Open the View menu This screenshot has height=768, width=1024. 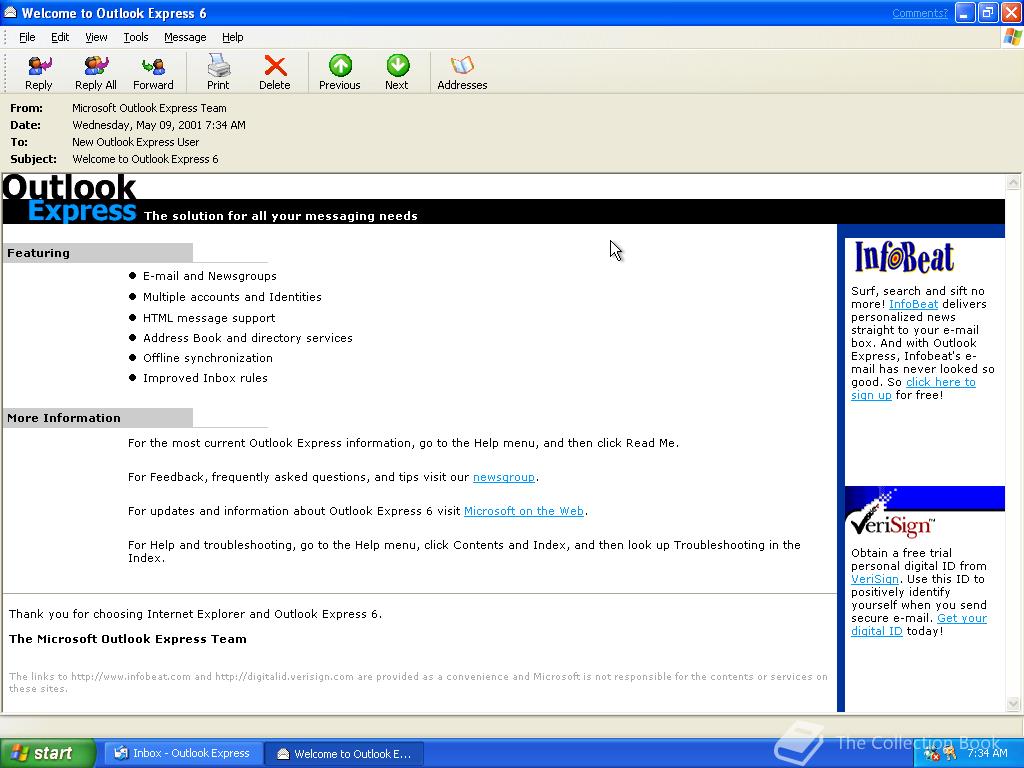96,37
